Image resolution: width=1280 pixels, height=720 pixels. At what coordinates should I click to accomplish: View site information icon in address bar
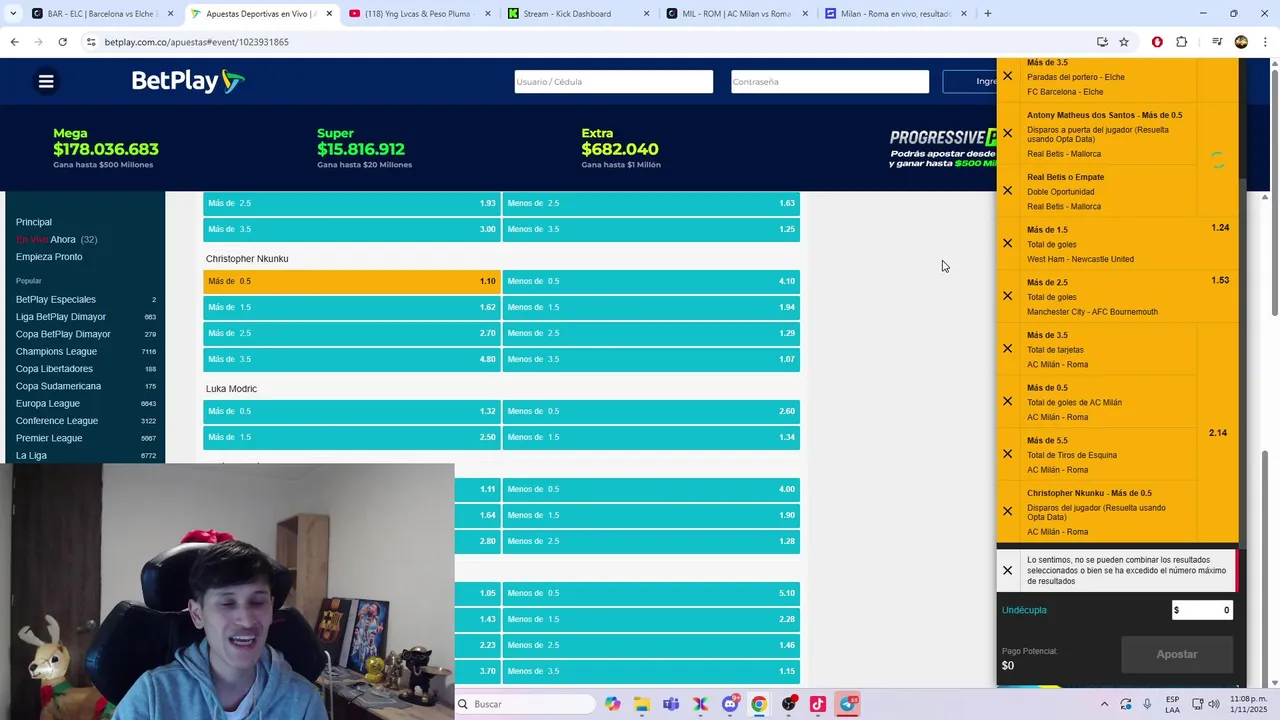point(91,42)
